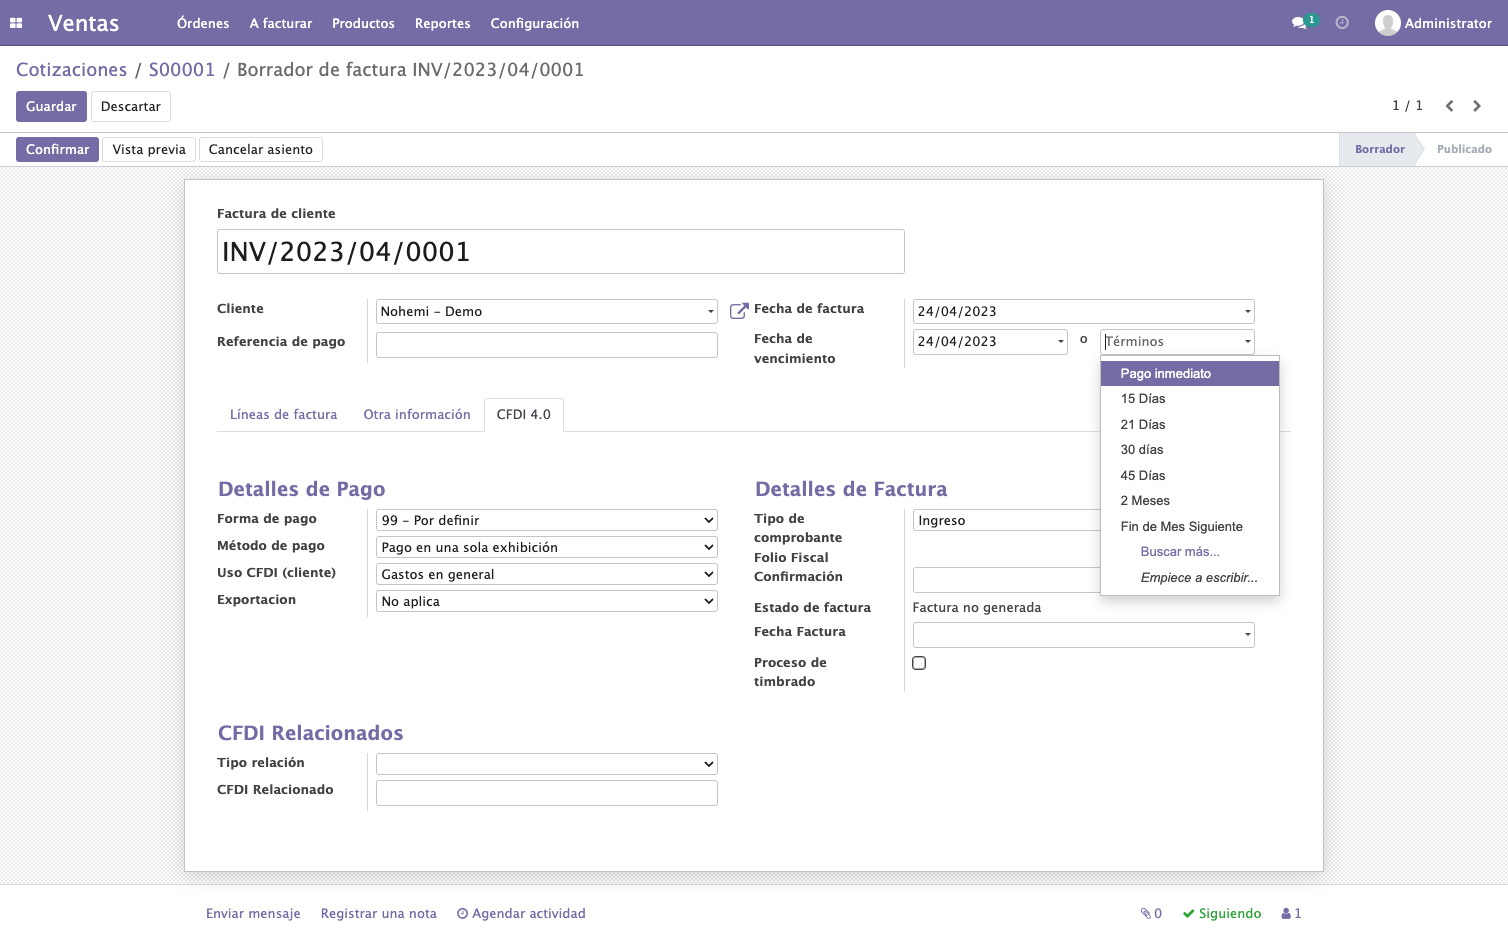This screenshot has width=1508, height=944.
Task: Open the followers person icon
Action: (1286, 913)
